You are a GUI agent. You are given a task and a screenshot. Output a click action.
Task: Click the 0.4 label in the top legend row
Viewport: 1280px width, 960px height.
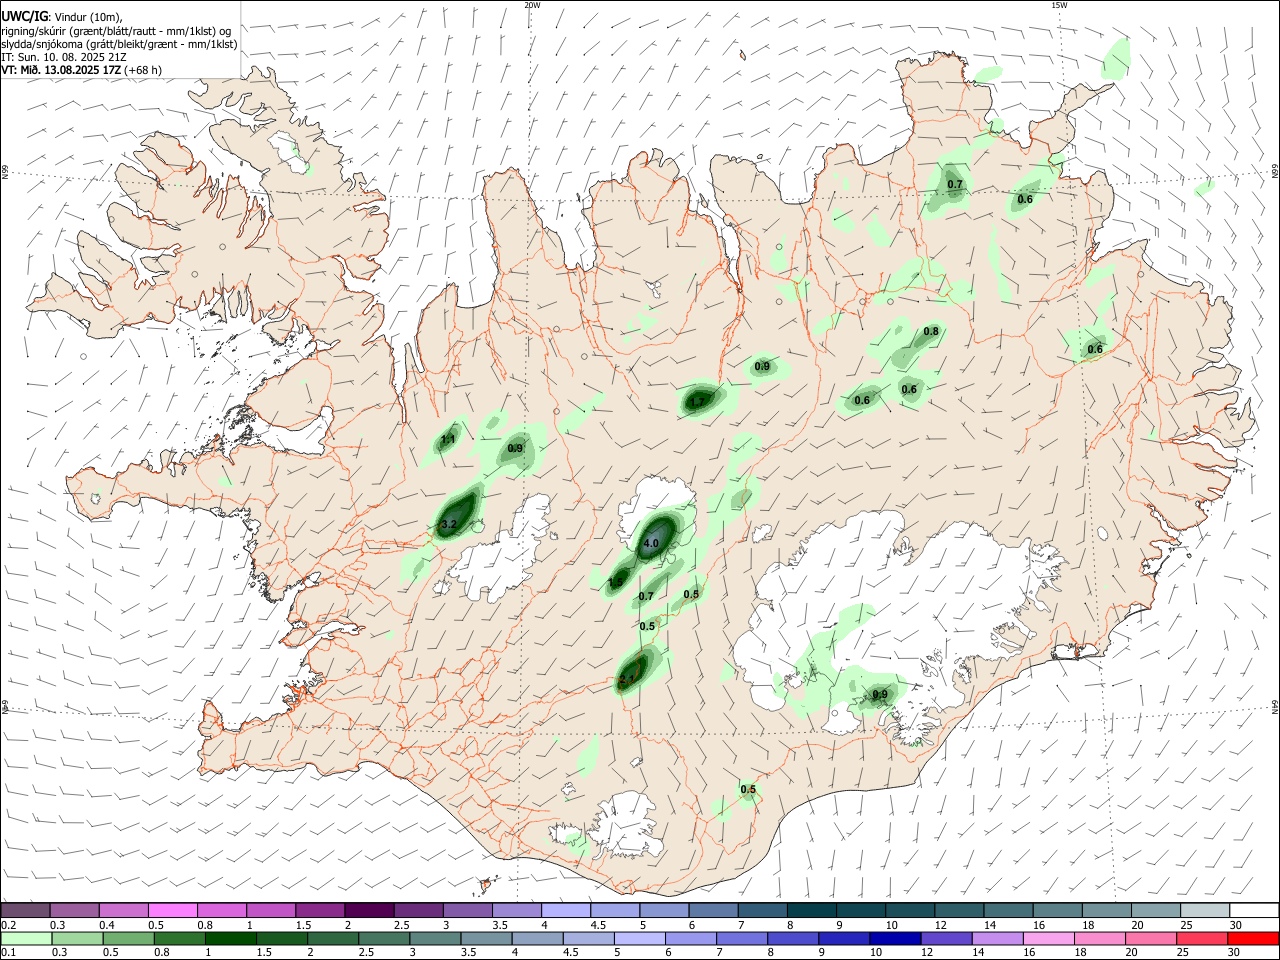[107, 925]
